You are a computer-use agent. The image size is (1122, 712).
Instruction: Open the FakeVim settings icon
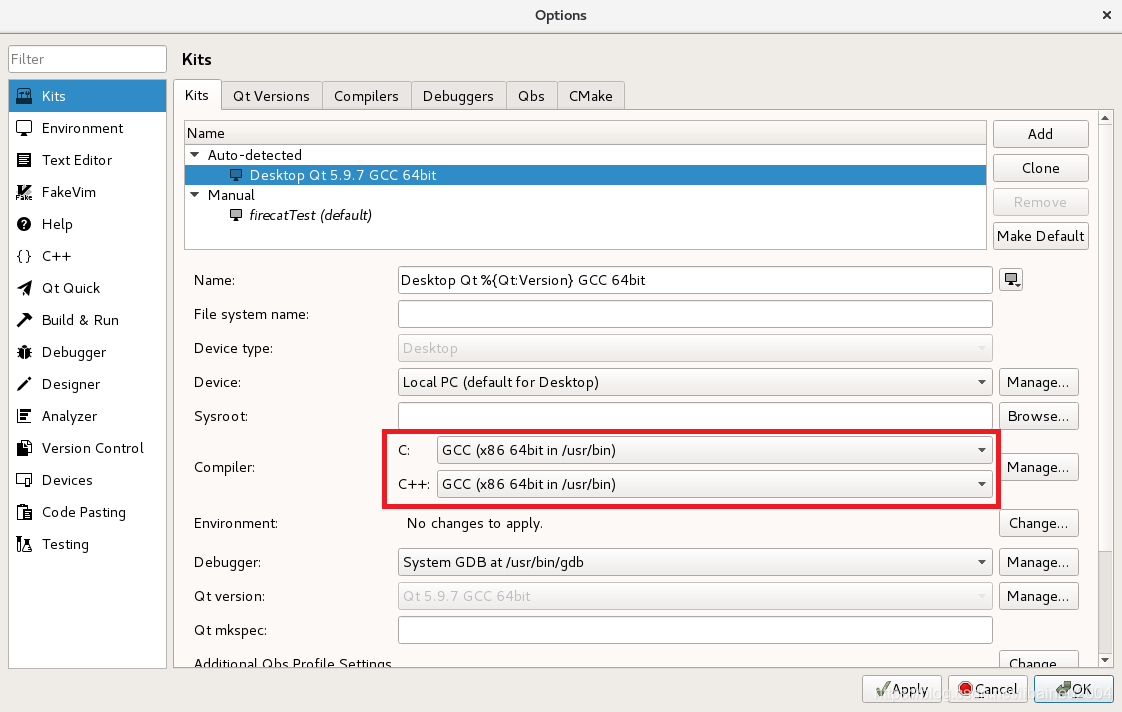(24, 192)
